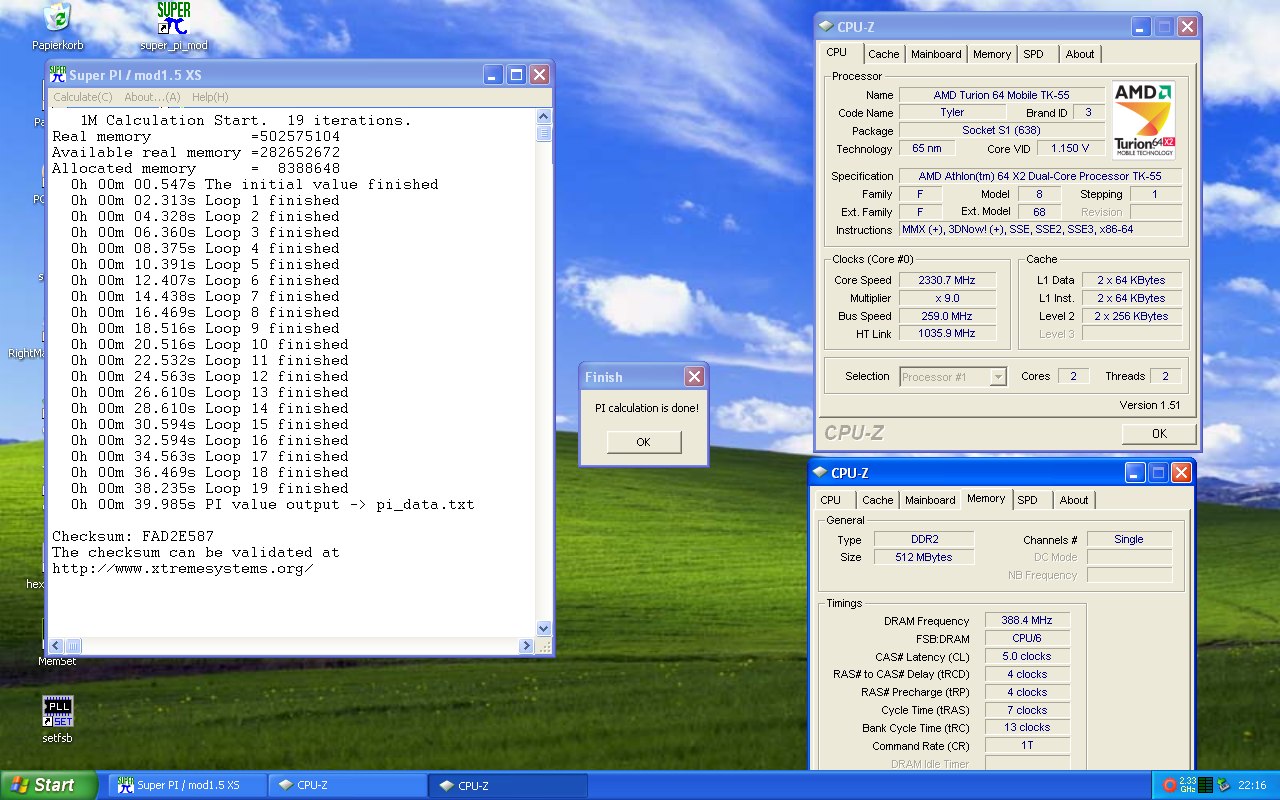This screenshot has height=800, width=1280.
Task: Click the lower CPU-Z window title icon
Action: (x=820, y=473)
